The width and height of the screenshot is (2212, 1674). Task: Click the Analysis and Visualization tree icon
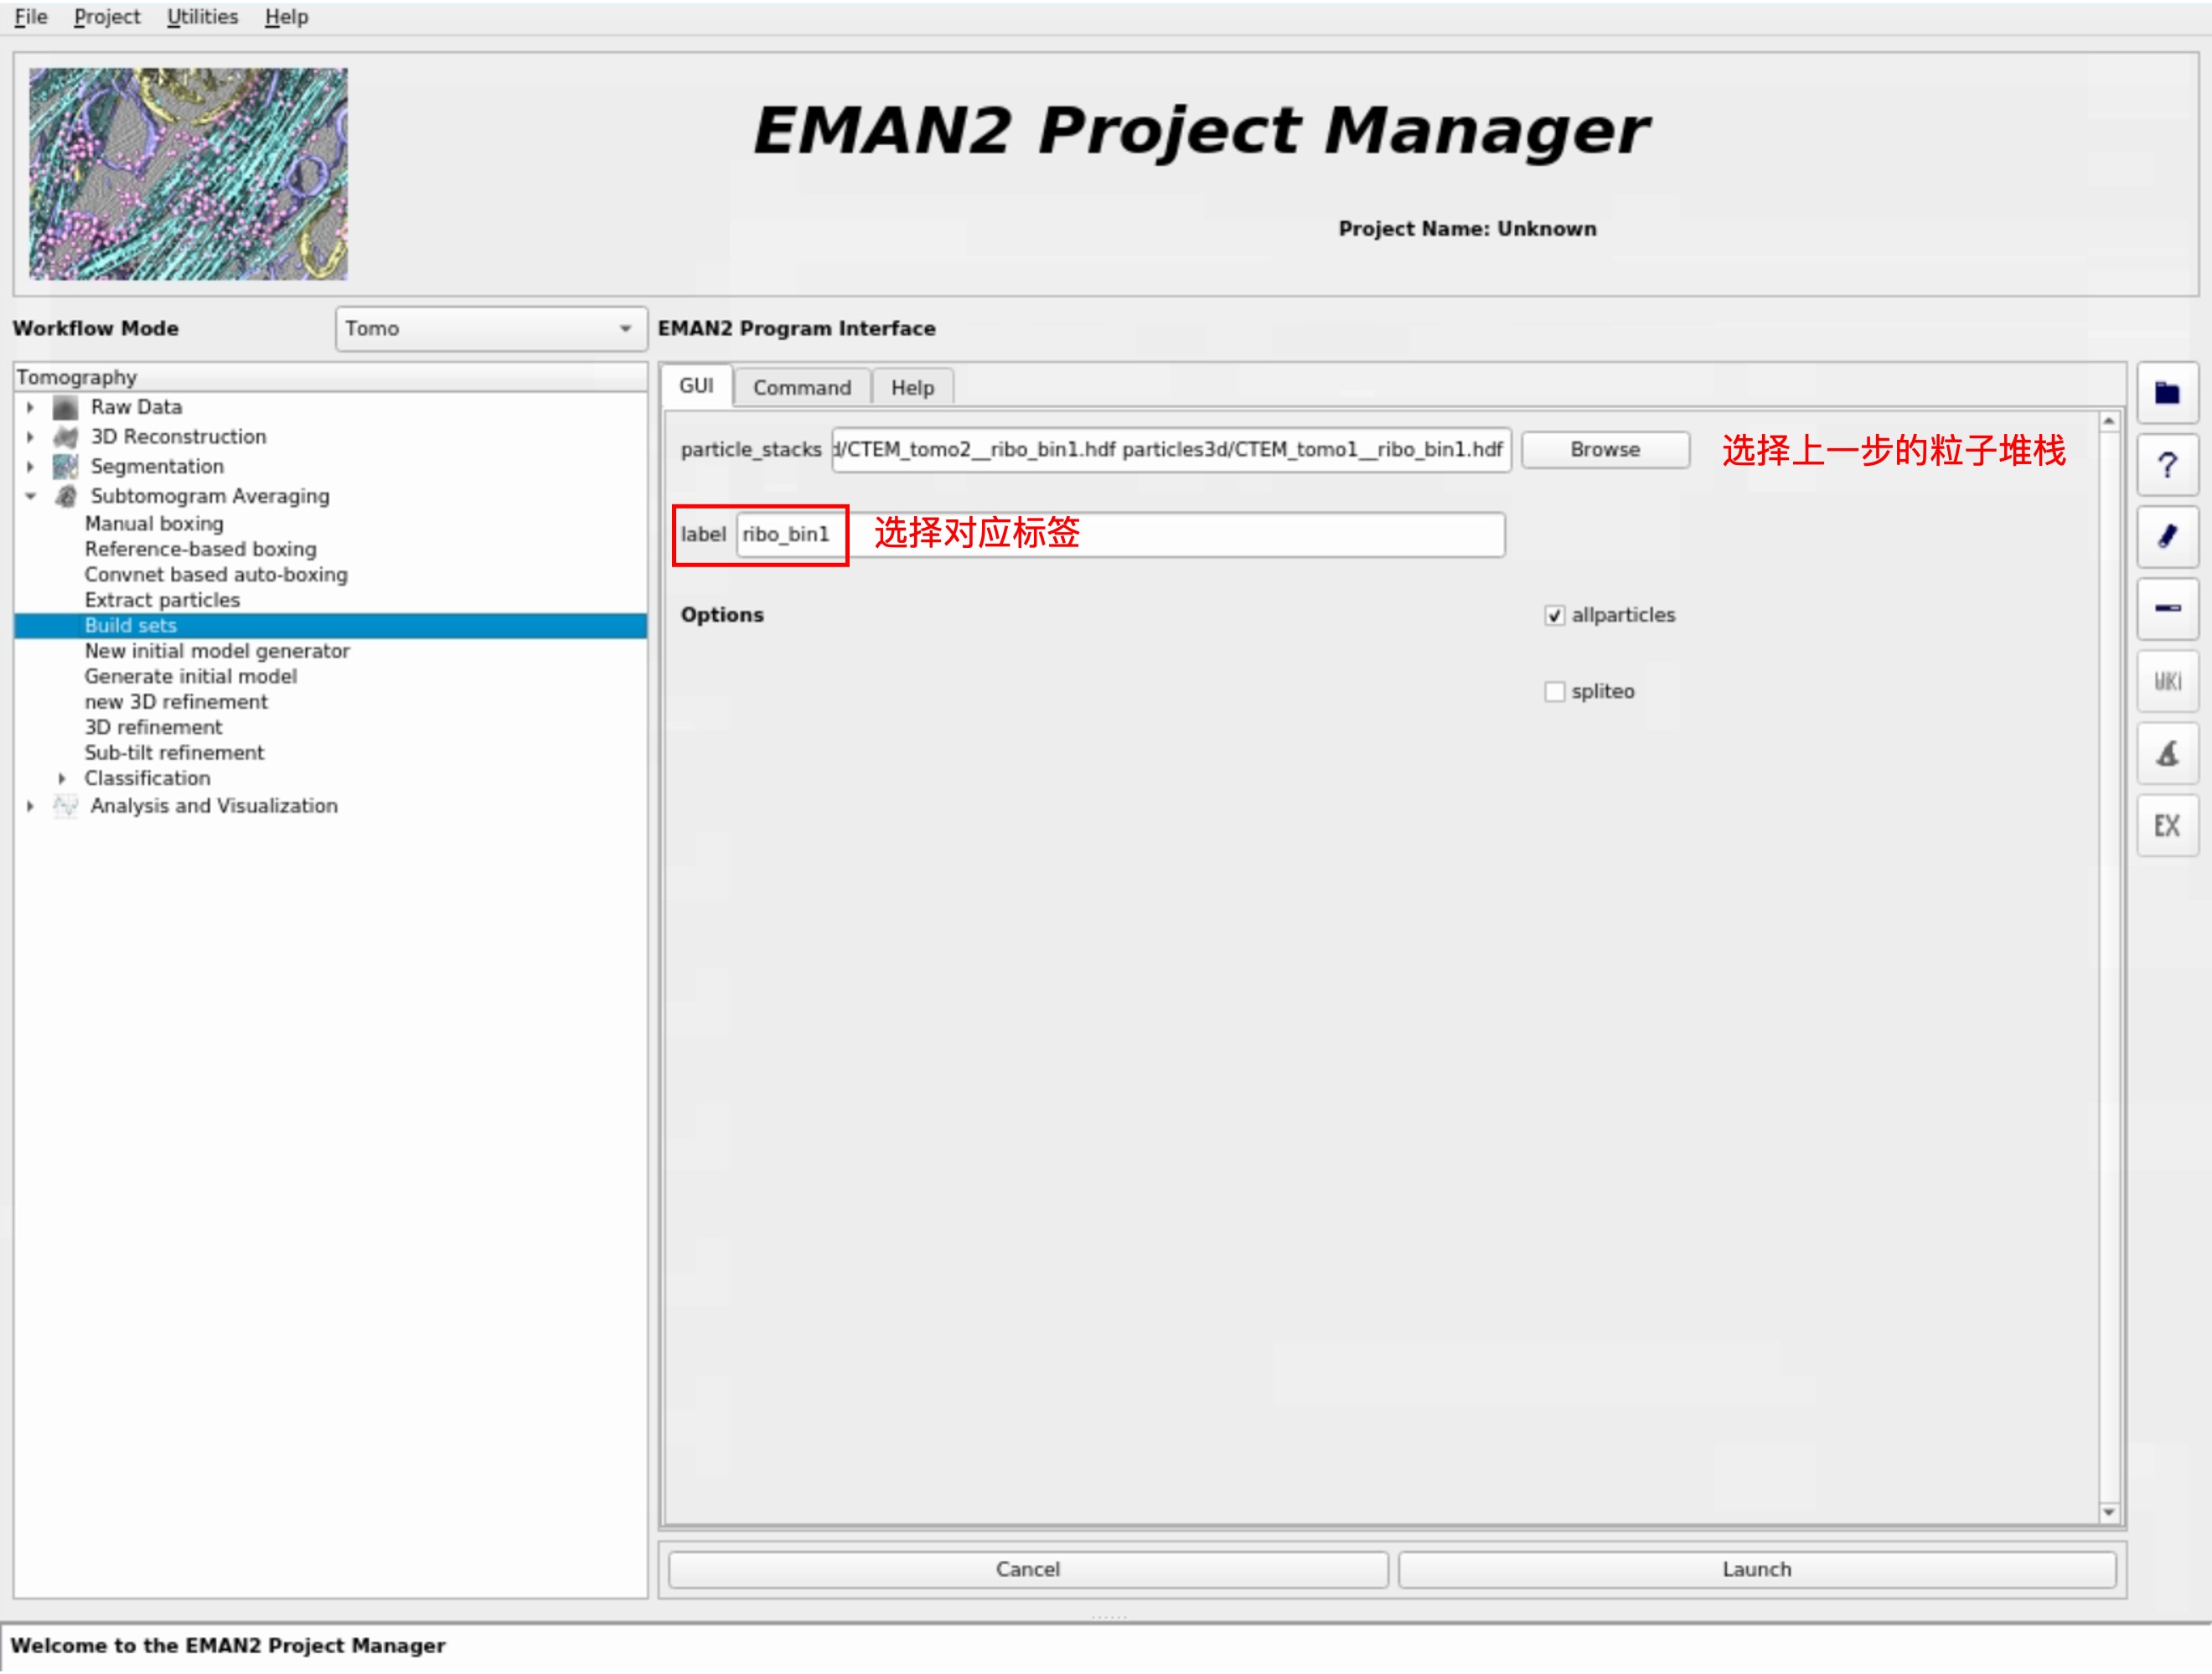tap(65, 806)
